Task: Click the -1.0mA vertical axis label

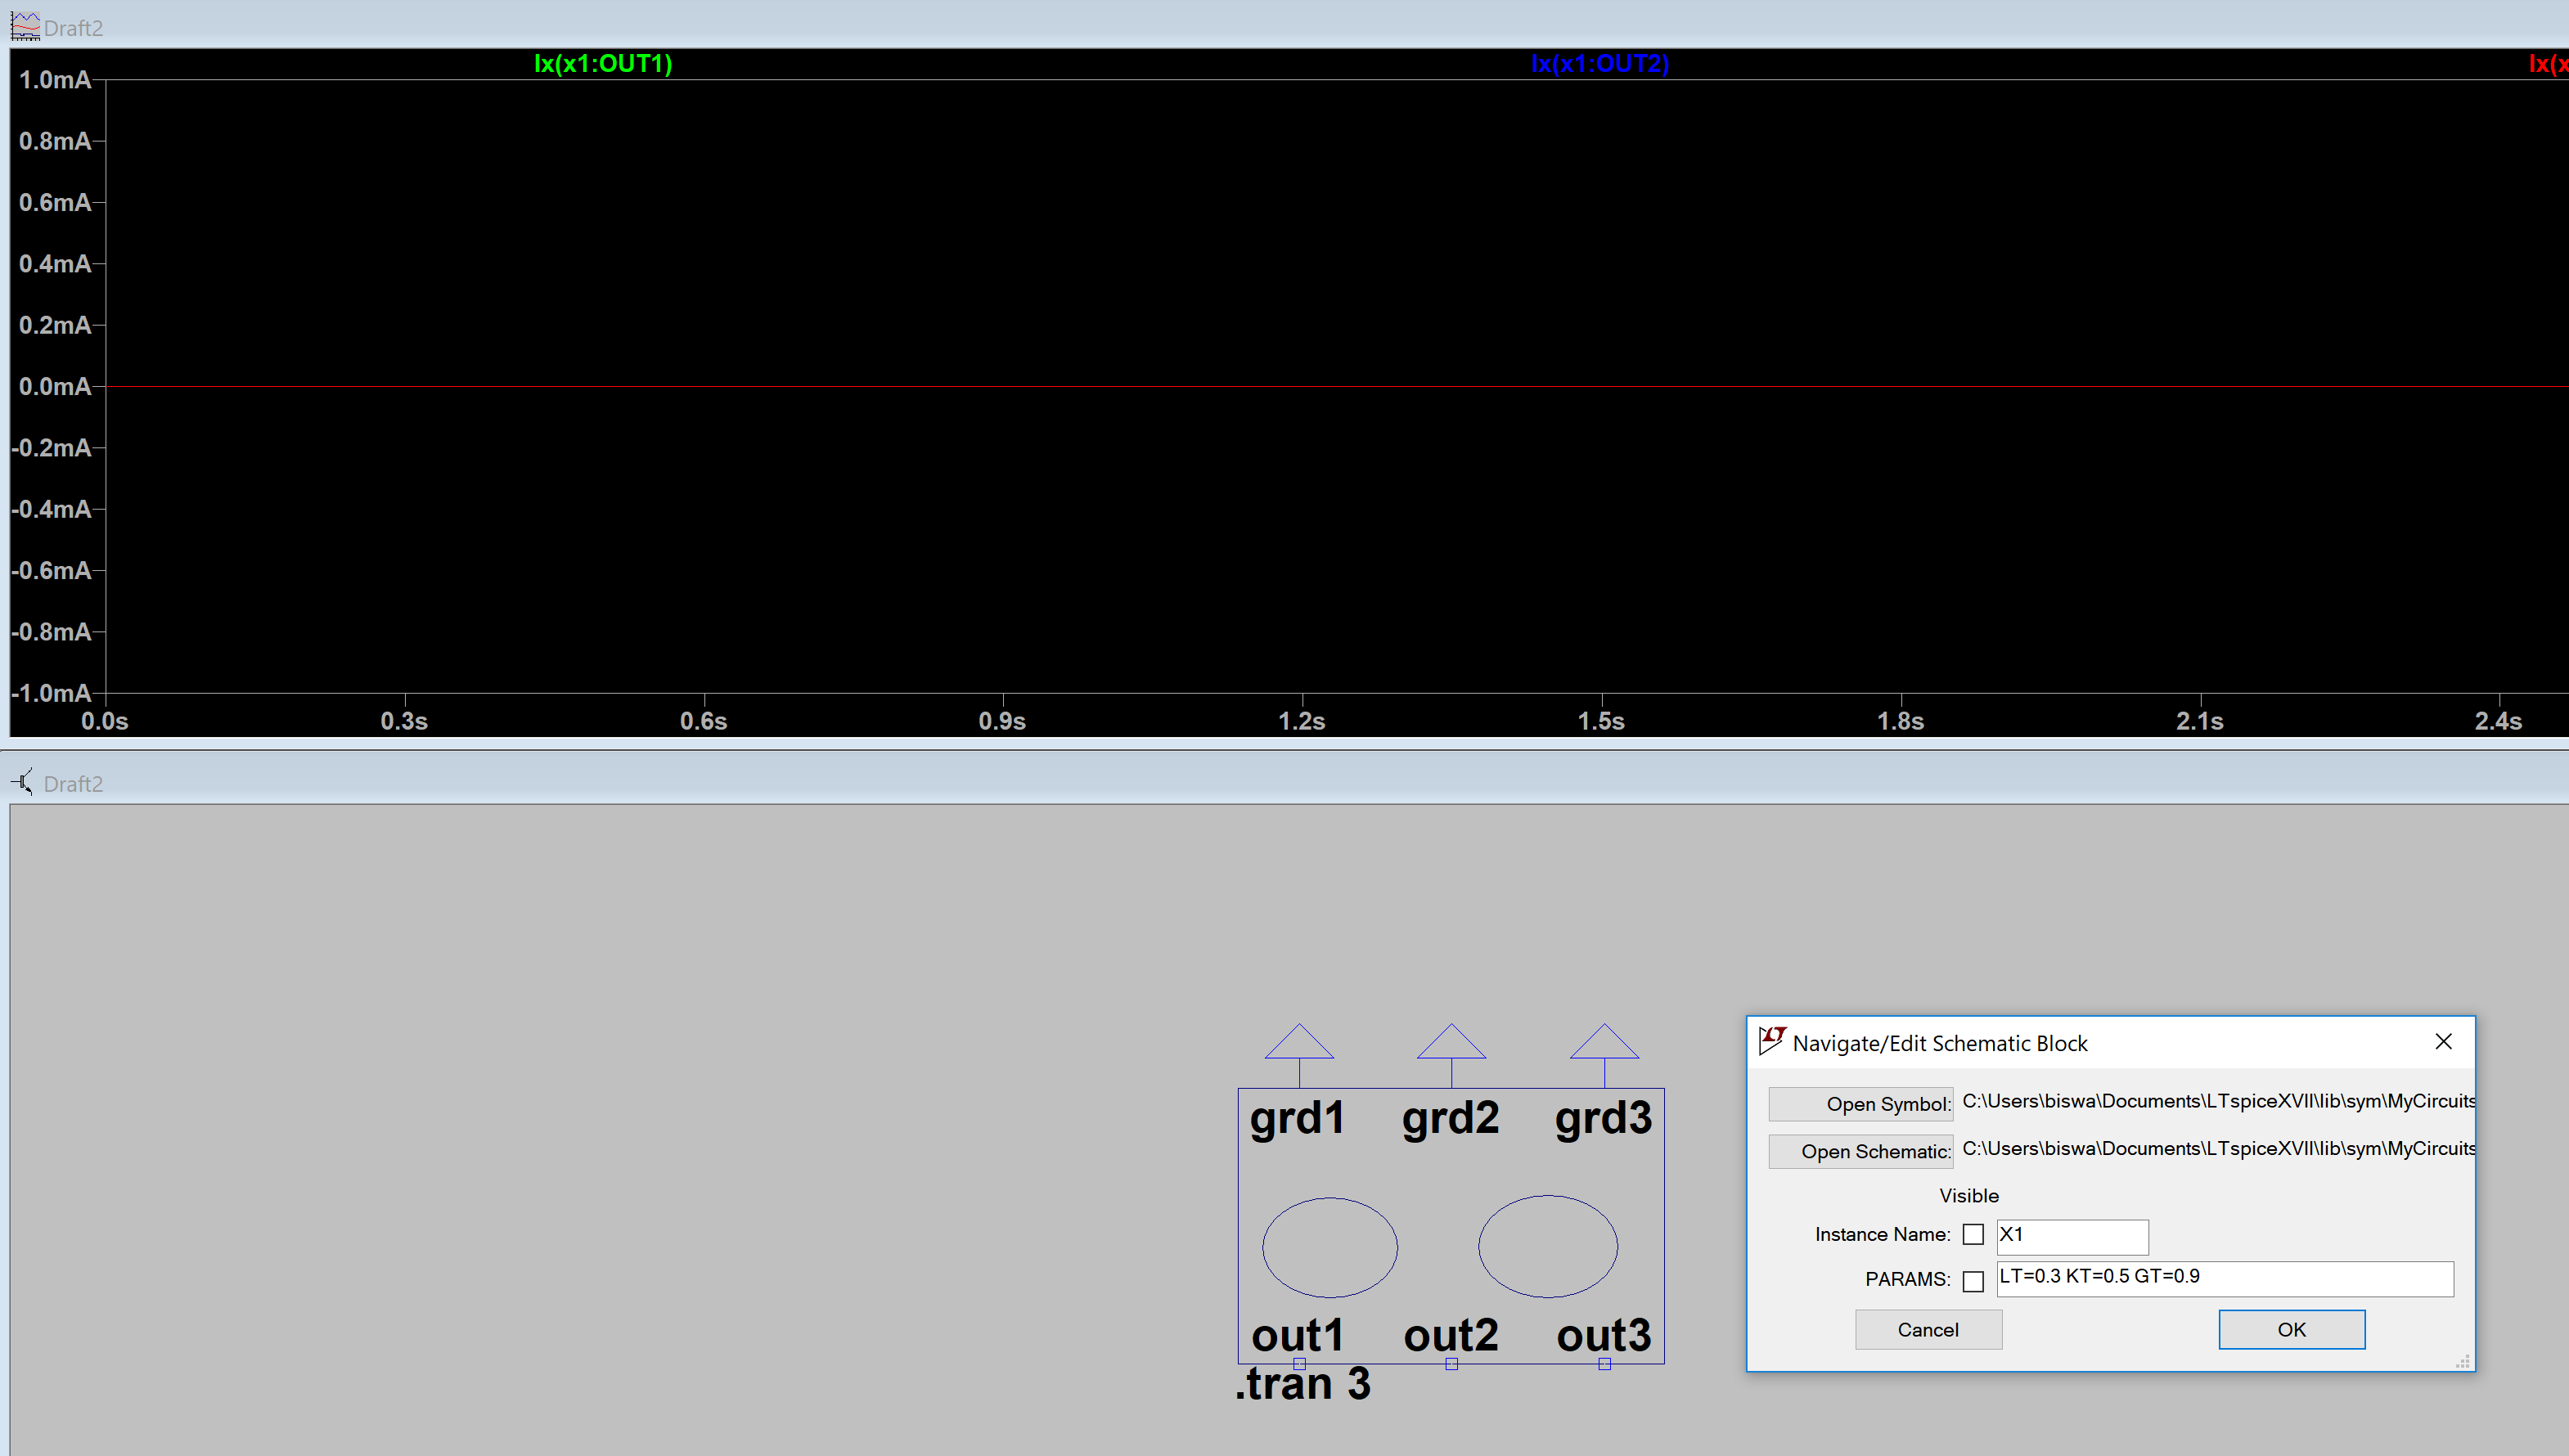Action: [x=51, y=693]
